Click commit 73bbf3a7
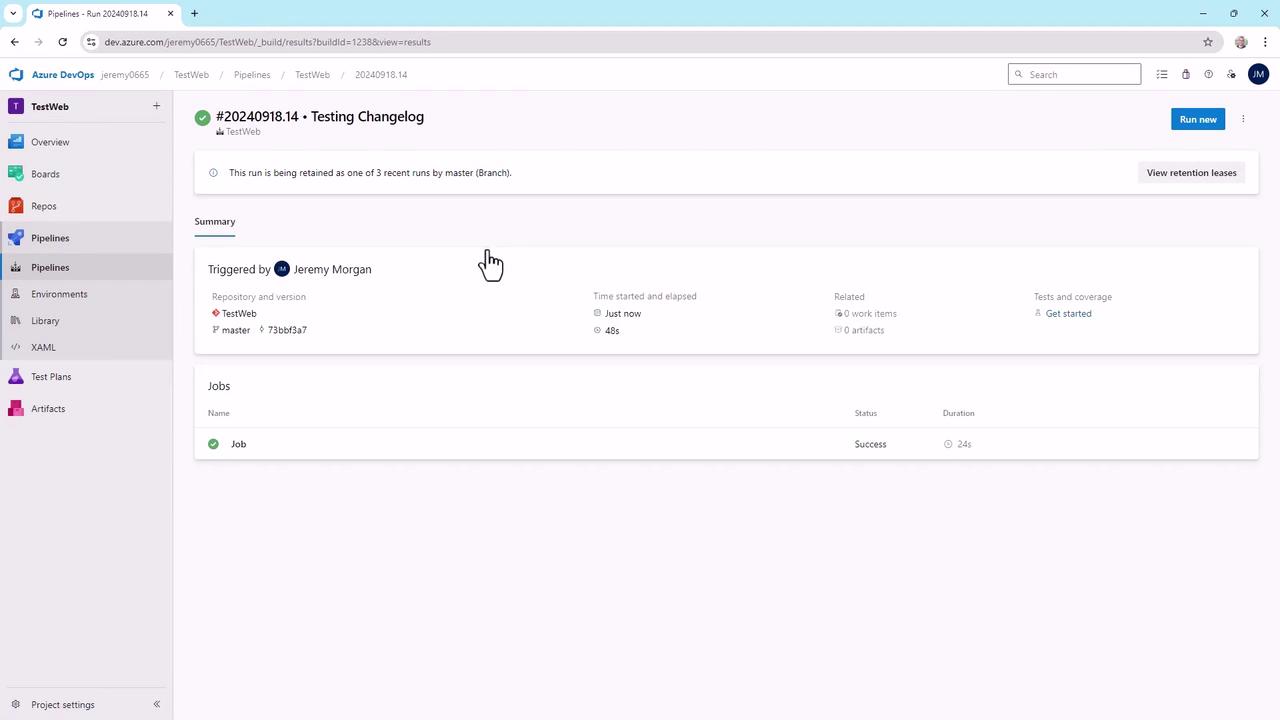Screen dimensions: 1280x720 click(x=287, y=330)
